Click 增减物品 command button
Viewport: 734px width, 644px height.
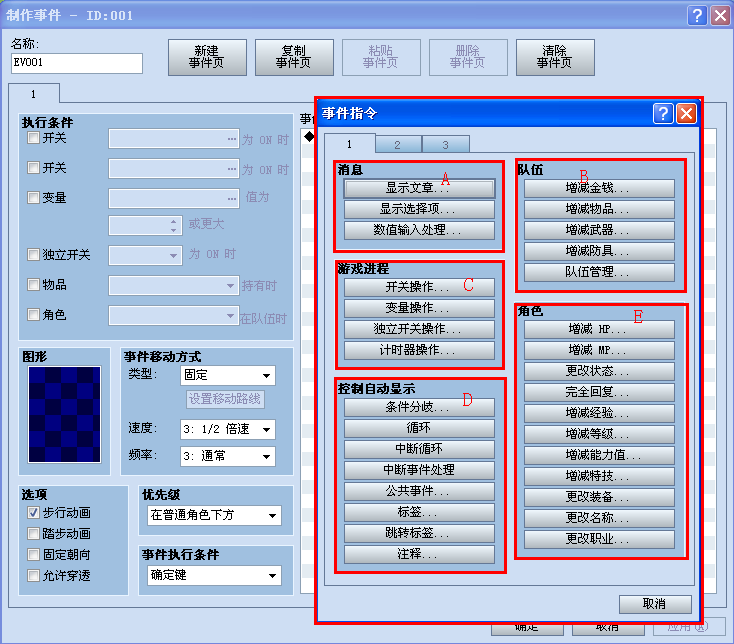(599, 209)
